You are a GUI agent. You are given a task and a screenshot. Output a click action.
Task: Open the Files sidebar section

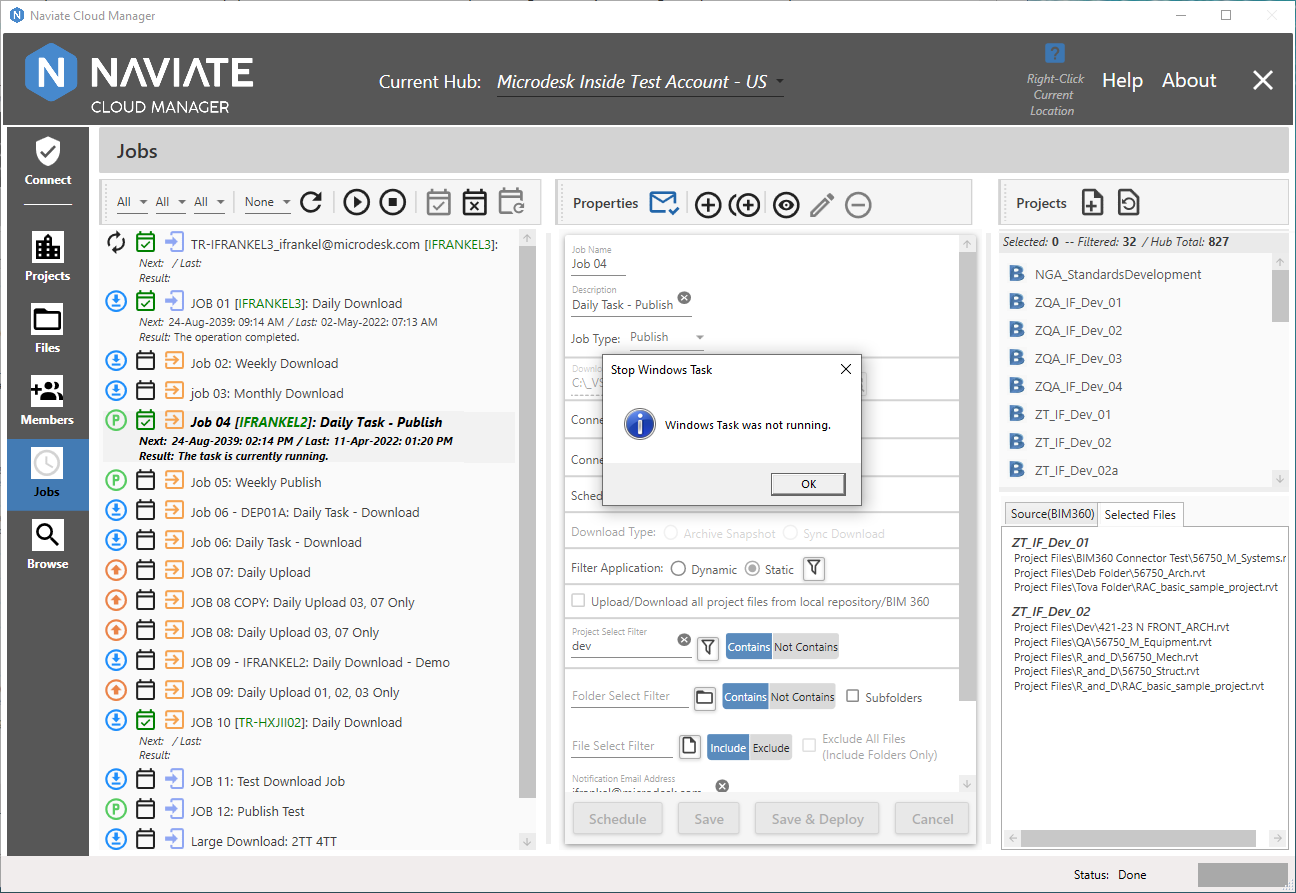pyautogui.click(x=48, y=330)
